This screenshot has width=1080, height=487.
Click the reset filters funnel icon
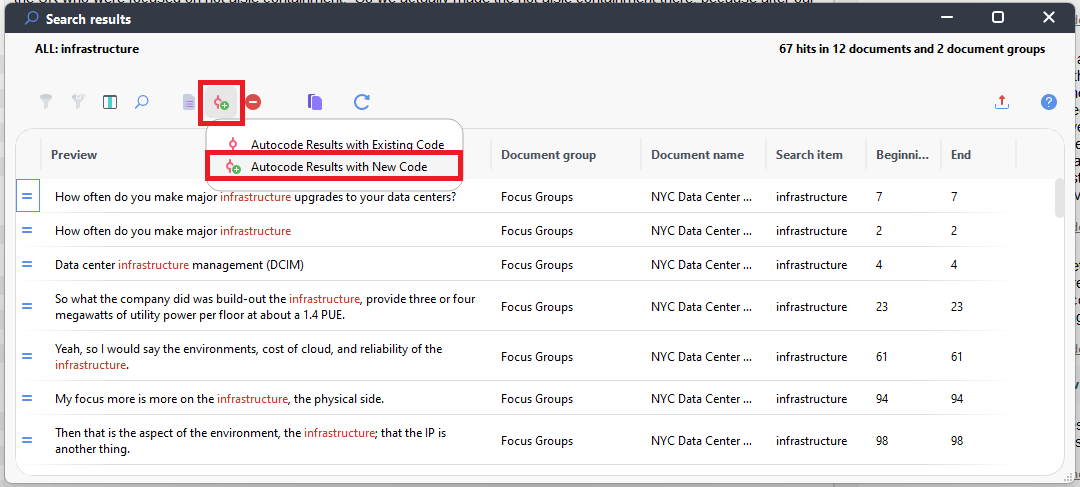click(79, 103)
